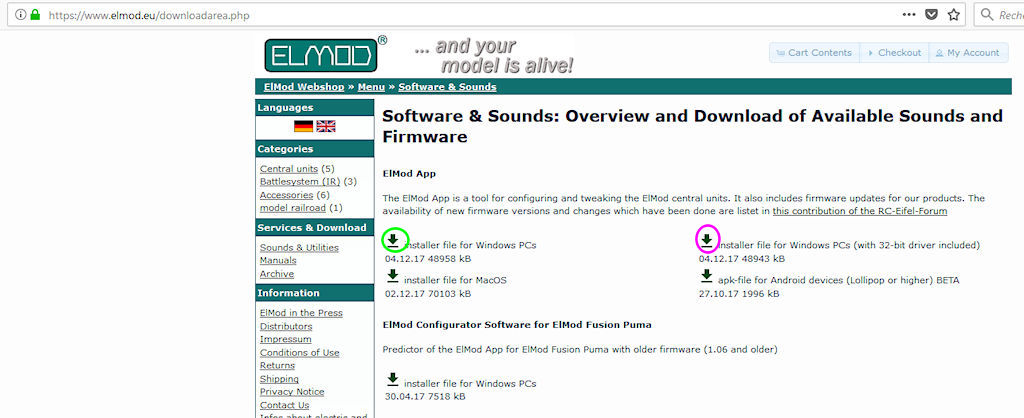Click 'apk-file for Android devices' text

pos(839,280)
